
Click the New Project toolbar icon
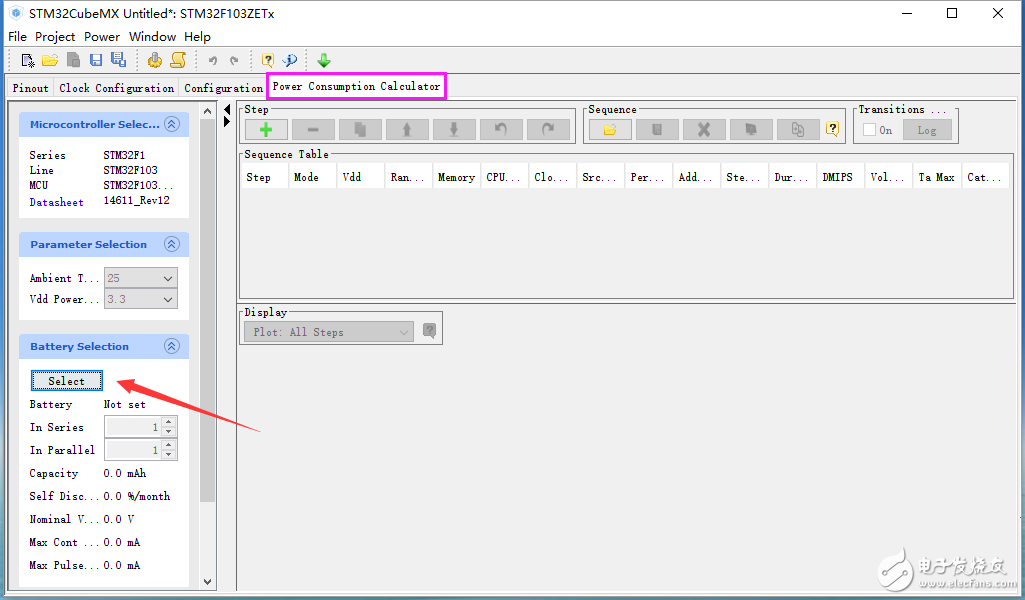27,61
